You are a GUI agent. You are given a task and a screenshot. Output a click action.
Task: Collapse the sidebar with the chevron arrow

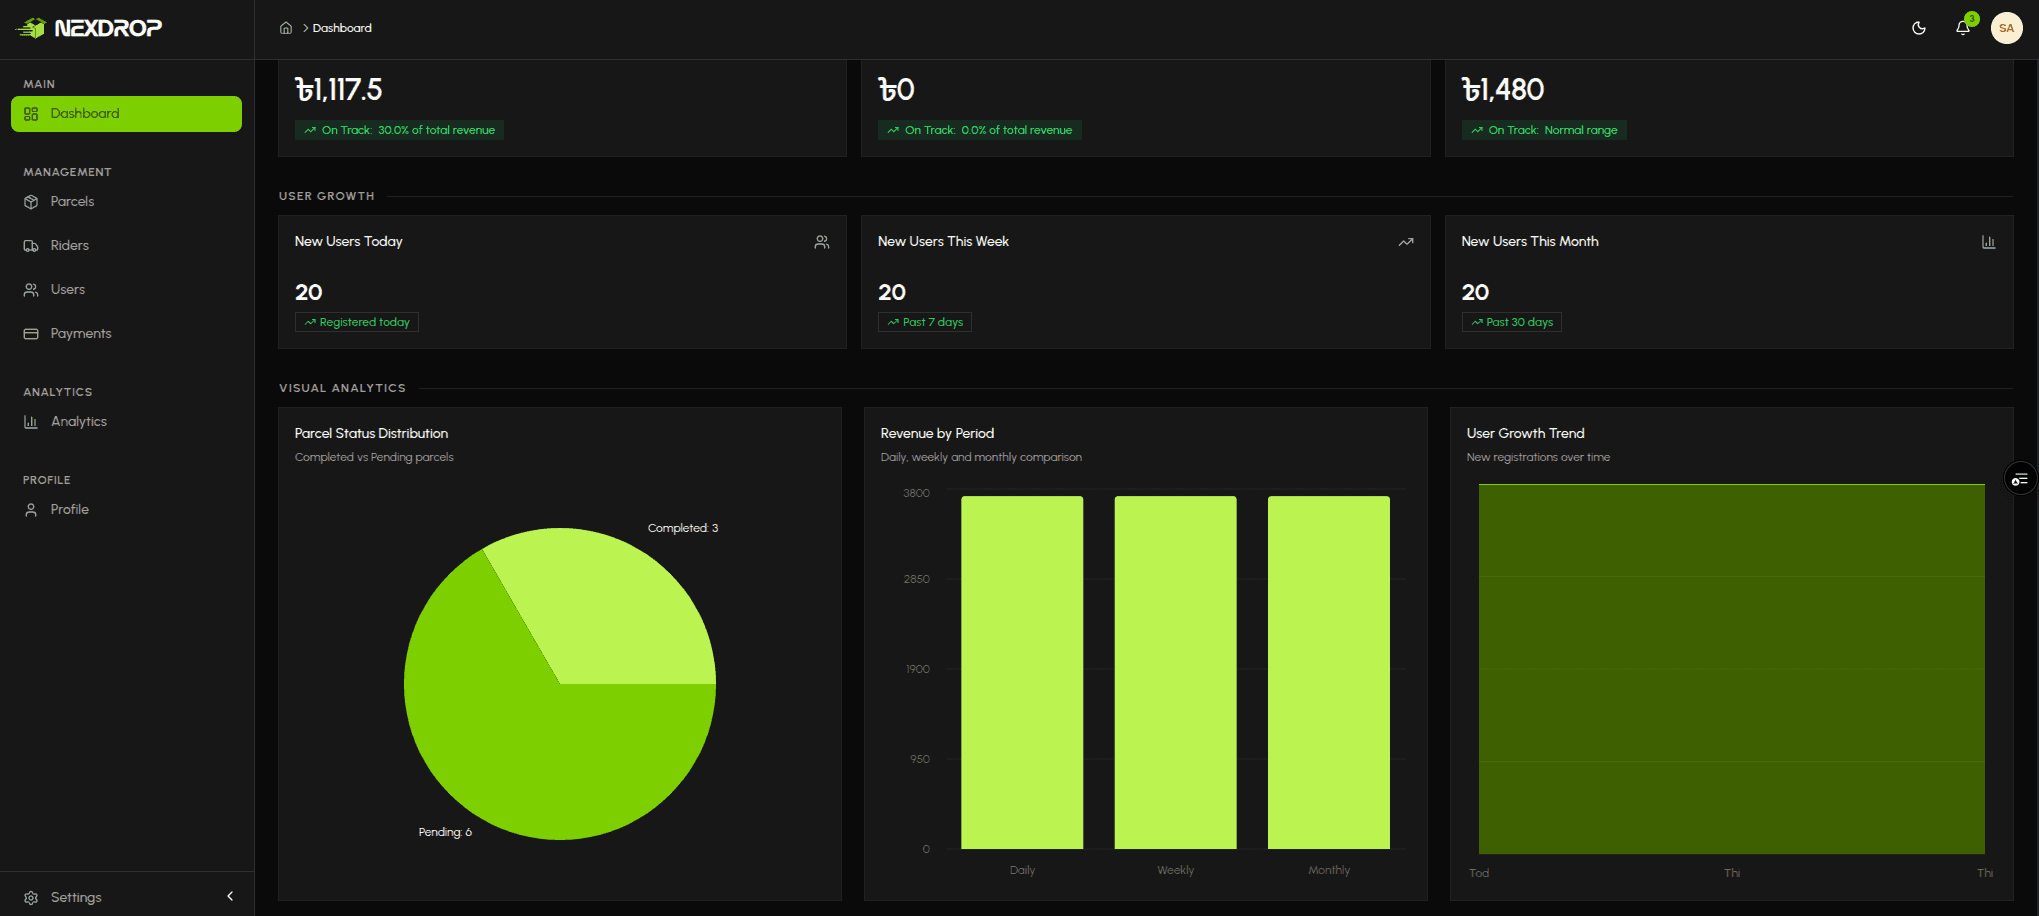[230, 896]
